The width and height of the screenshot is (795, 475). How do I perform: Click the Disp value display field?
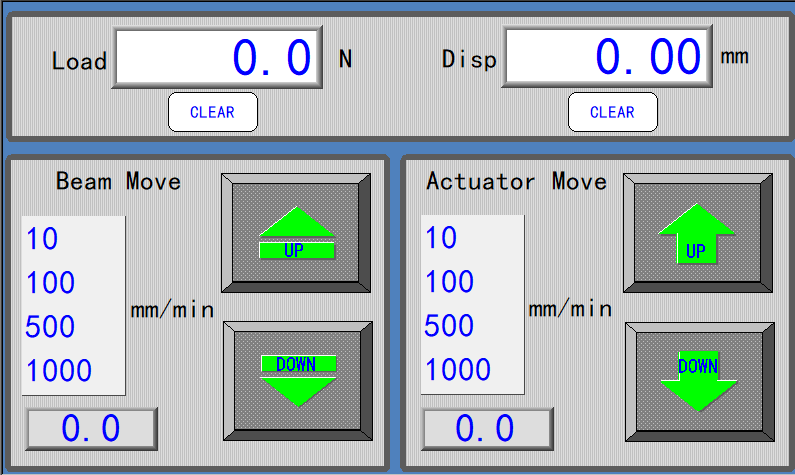point(608,57)
